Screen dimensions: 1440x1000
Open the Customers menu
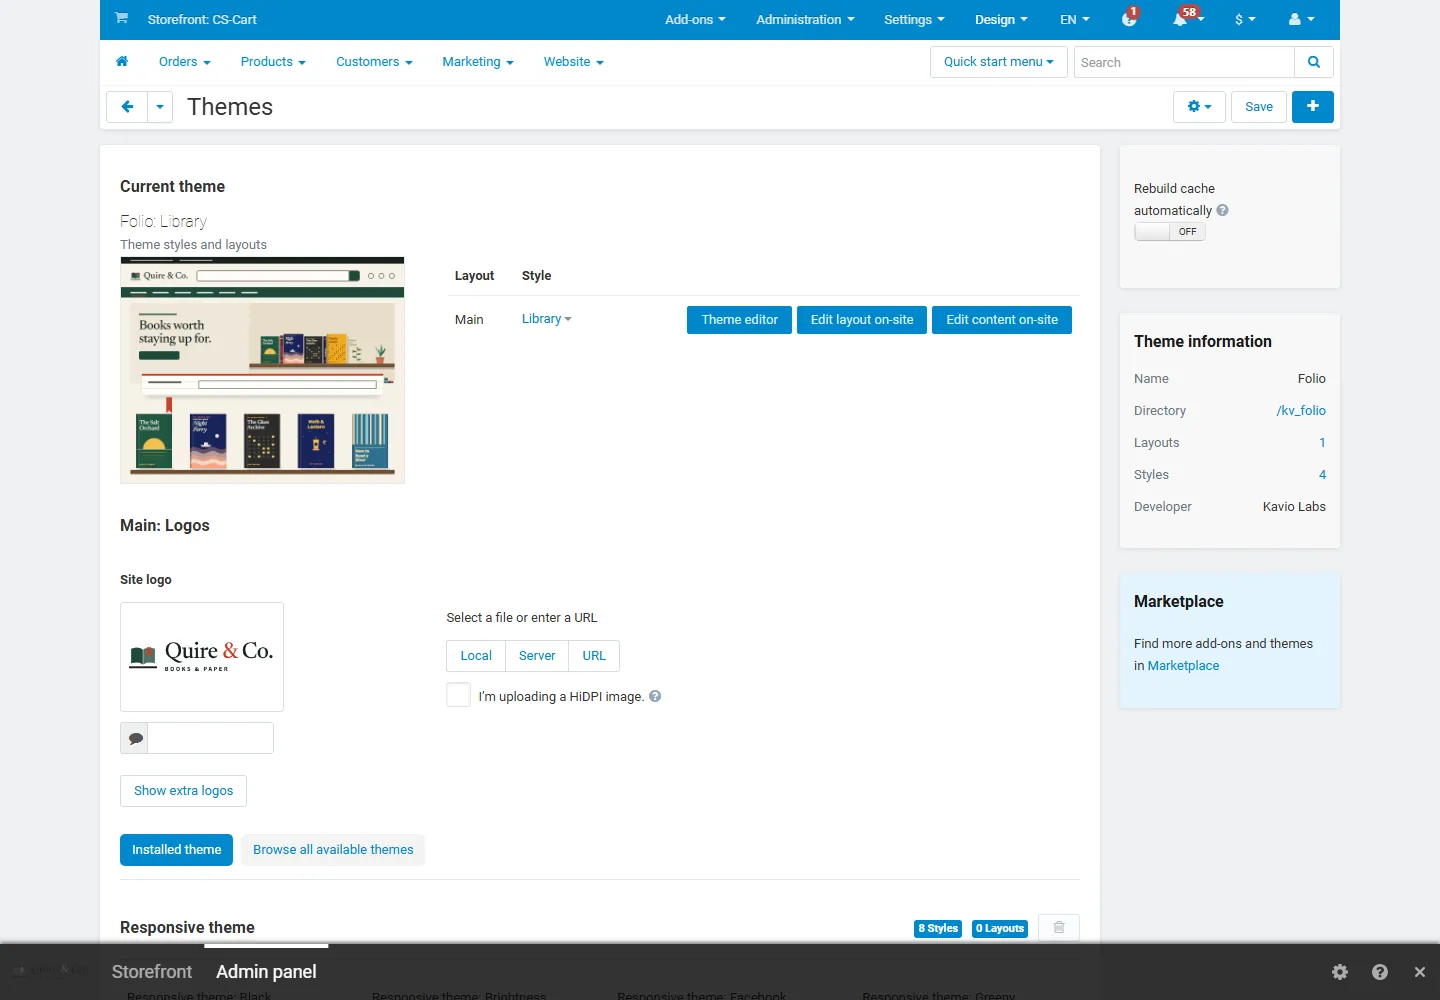(x=374, y=62)
